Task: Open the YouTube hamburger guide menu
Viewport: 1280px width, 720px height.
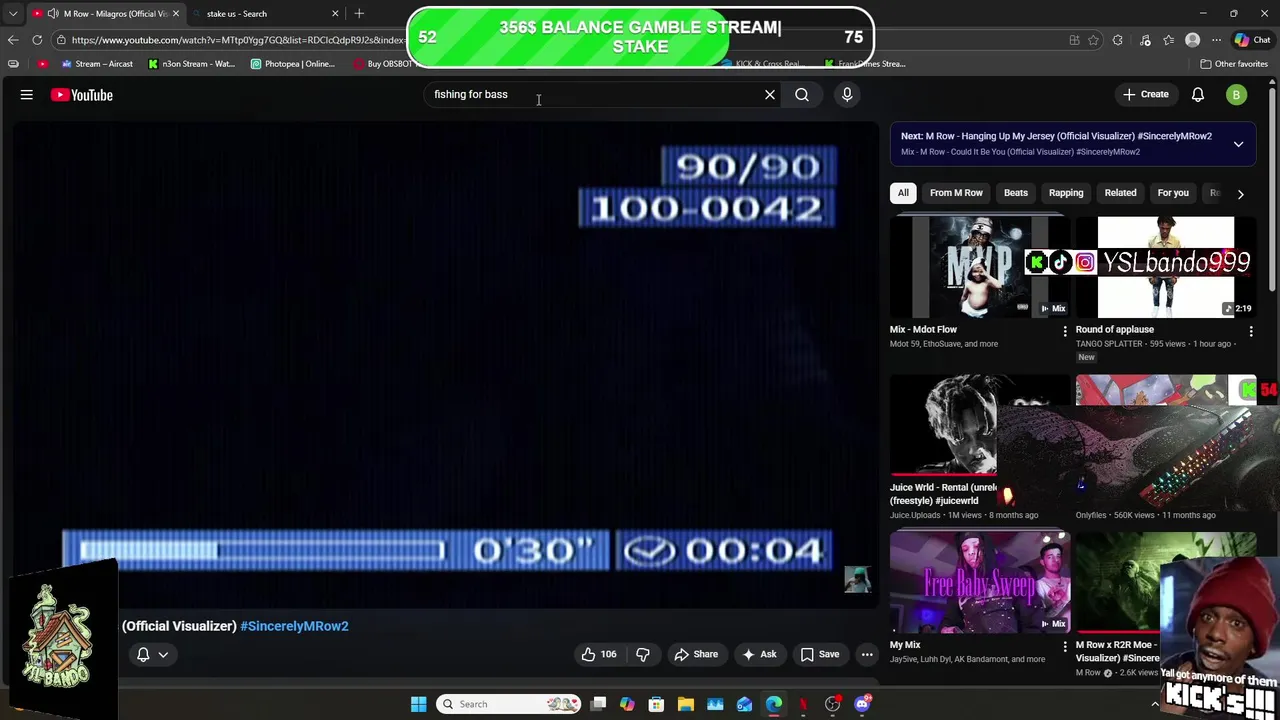Action: pos(27,95)
